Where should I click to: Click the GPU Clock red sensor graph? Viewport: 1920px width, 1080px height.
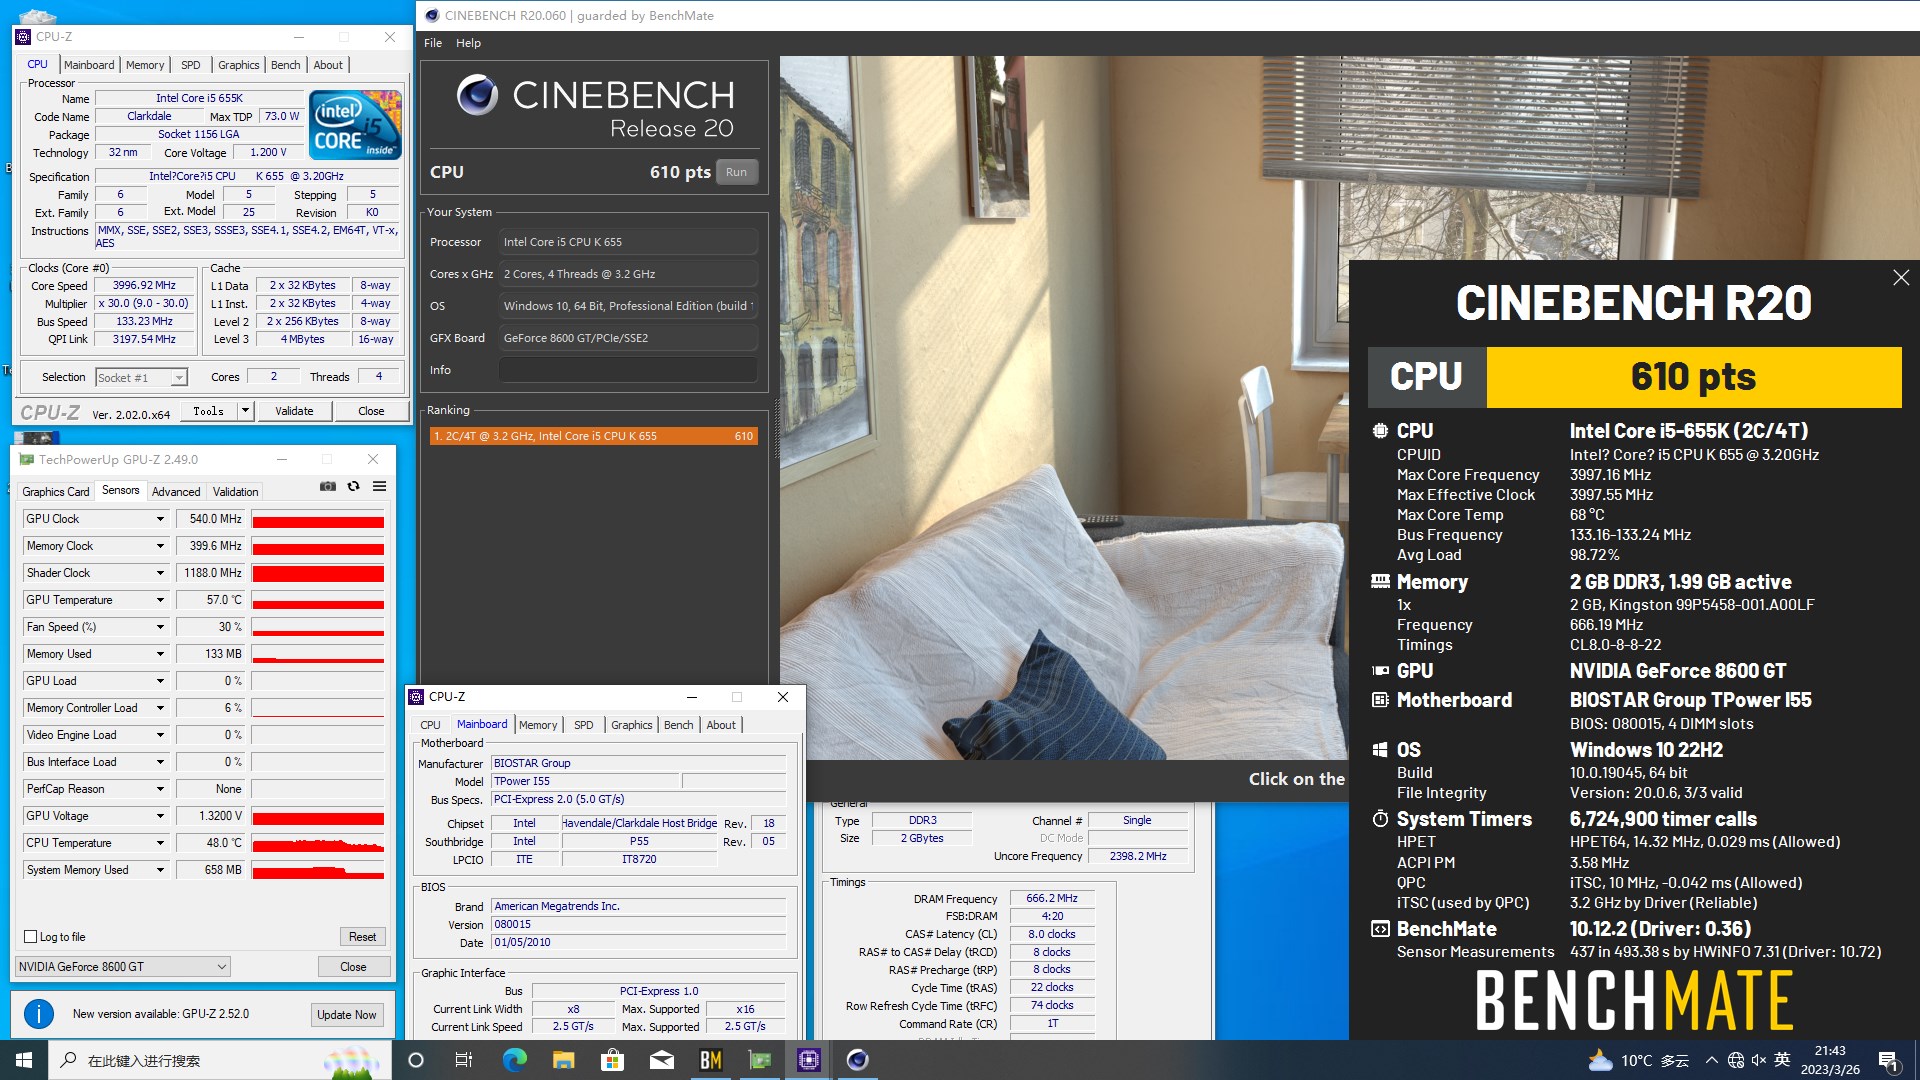coord(318,519)
